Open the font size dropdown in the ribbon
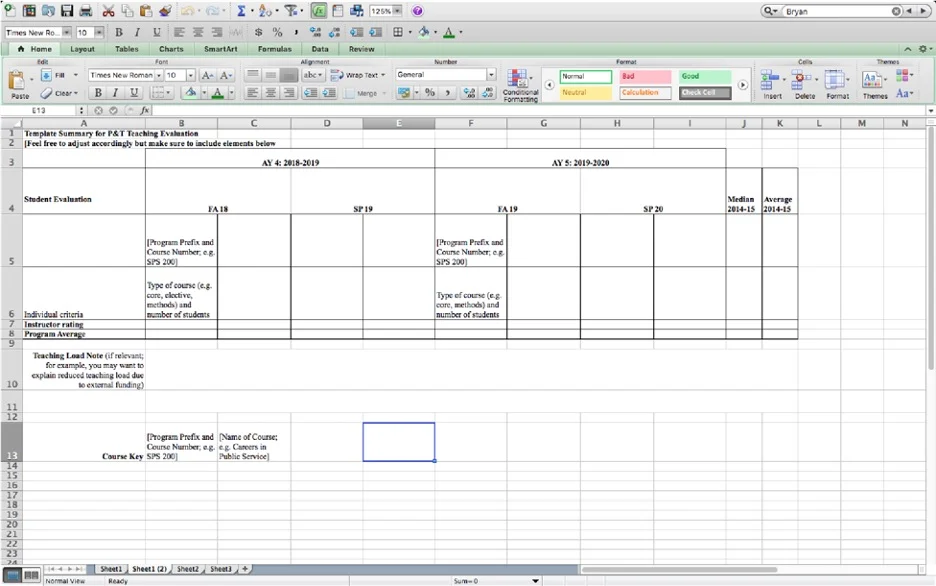The height and width of the screenshot is (586, 936). [190, 75]
